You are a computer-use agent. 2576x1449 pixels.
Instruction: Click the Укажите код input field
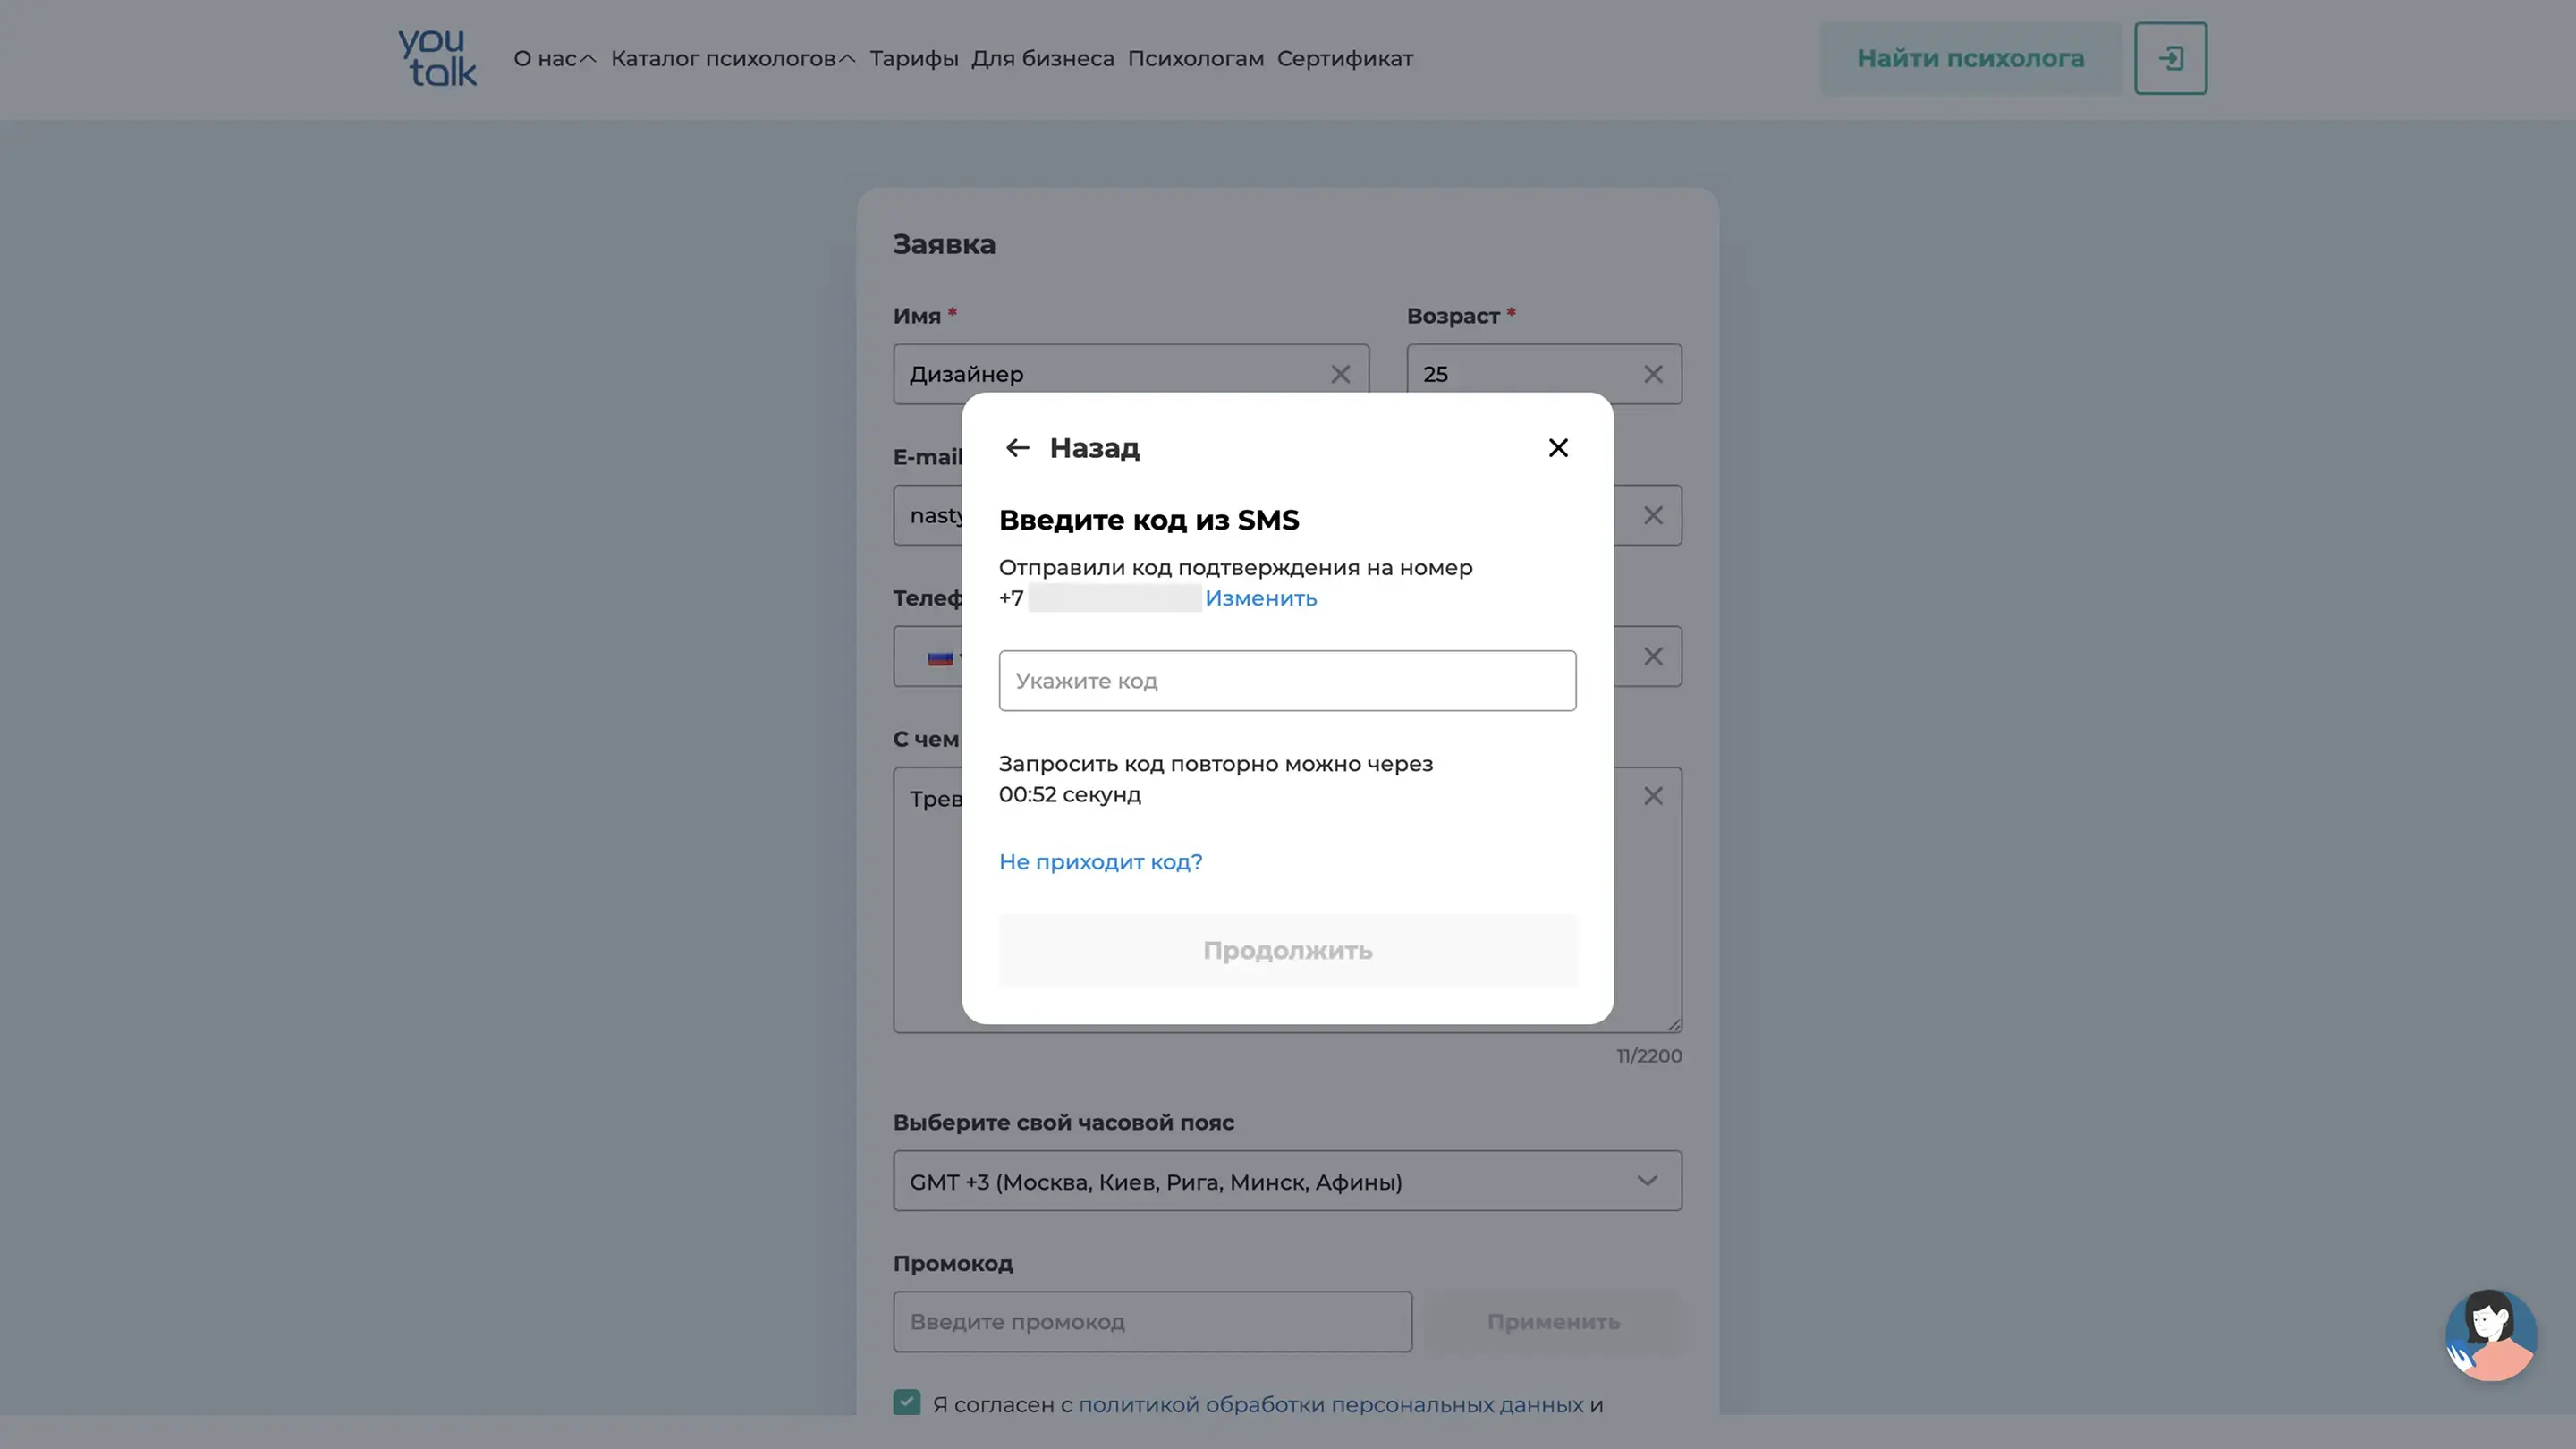(1286, 681)
